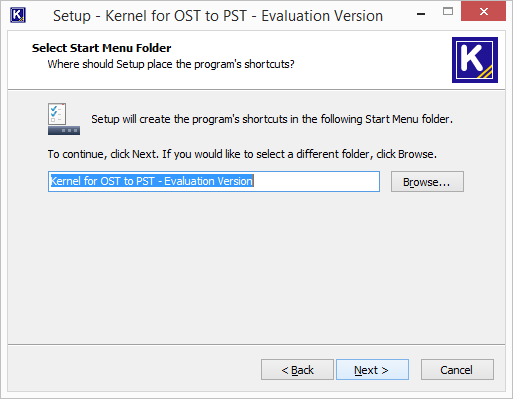Open the Browse... folder dialog
Image resolution: width=513 pixels, height=399 pixels.
point(427,182)
